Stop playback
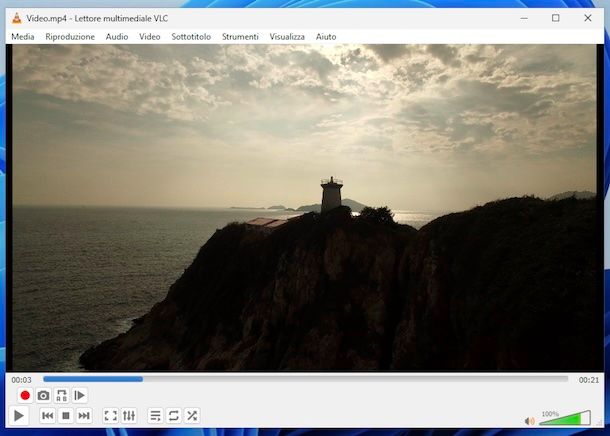The height and width of the screenshot is (436, 610). click(x=66, y=416)
